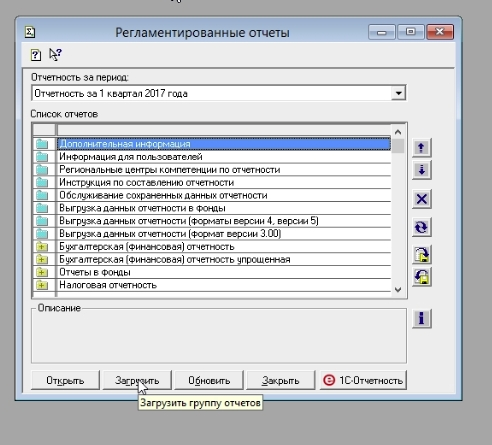The width and height of the screenshot is (492, 445).
Task: Click the Обновить button
Action: [209, 380]
